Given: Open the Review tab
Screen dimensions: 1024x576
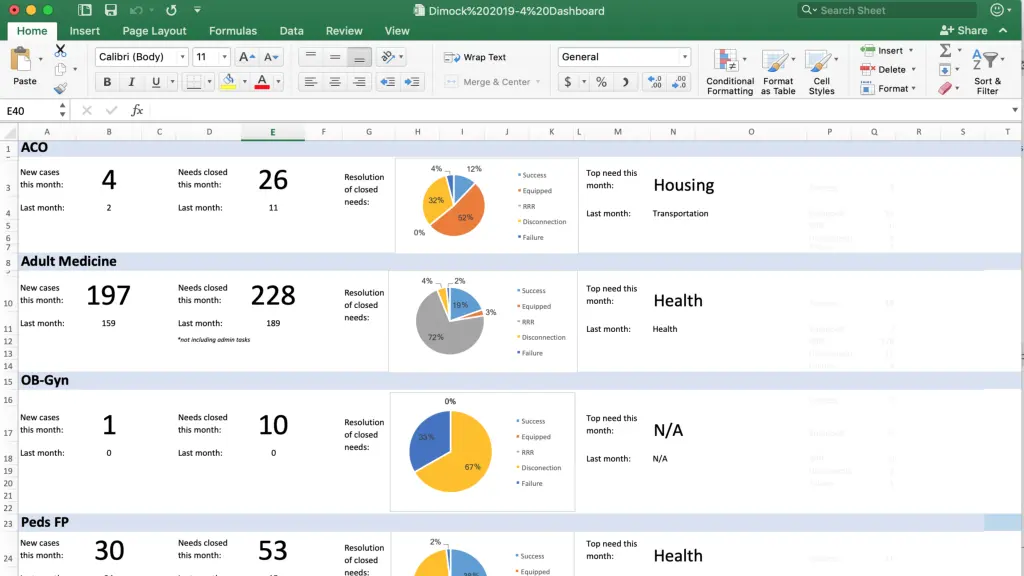Looking at the screenshot, I should pos(344,31).
